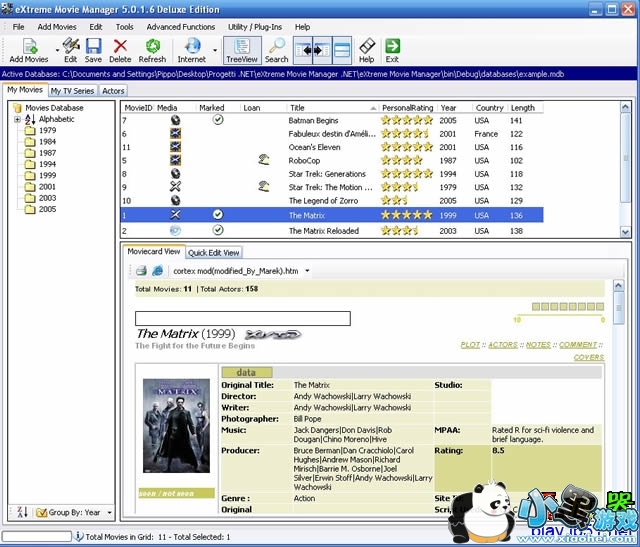Toggle the TreeView panel button

(240, 48)
